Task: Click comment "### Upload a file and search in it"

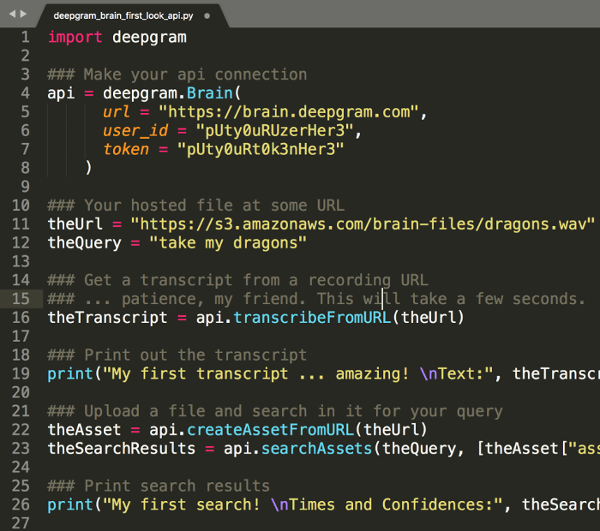Action: pyautogui.click(x=275, y=411)
